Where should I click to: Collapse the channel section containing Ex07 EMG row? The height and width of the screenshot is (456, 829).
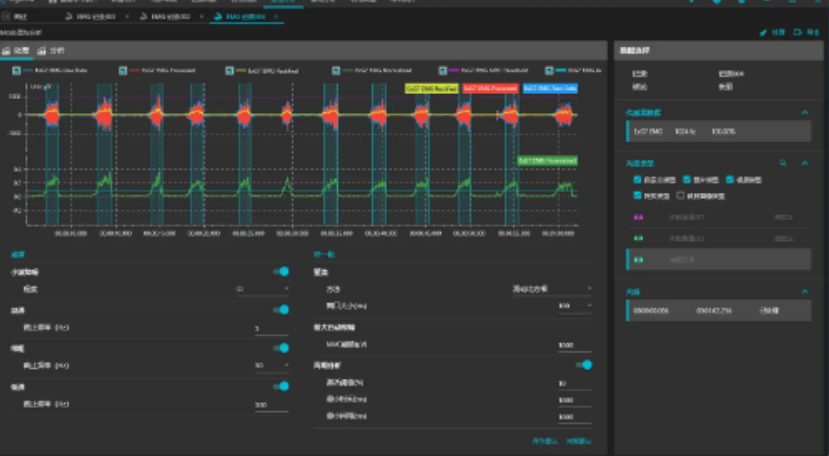[805, 113]
